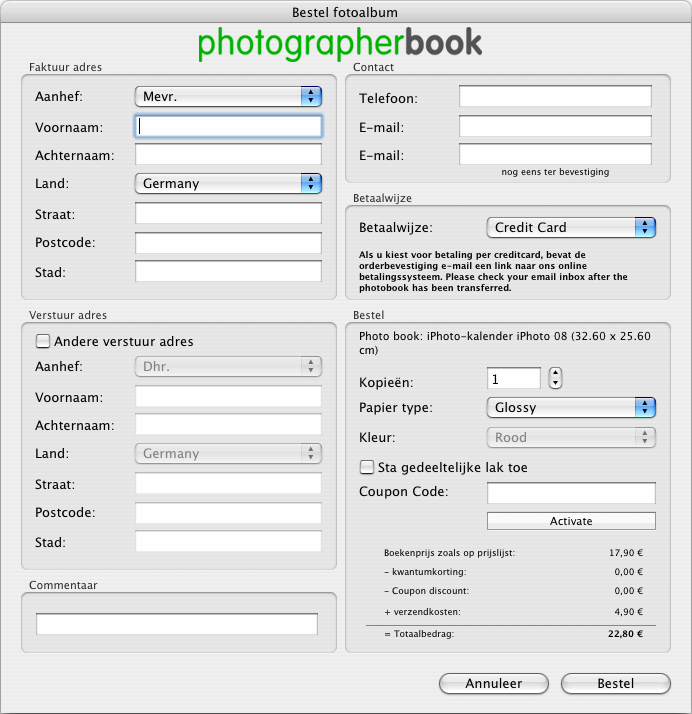Image resolution: width=692 pixels, height=714 pixels.
Task: Click the Faktuur adres Straat field
Action: click(x=228, y=214)
